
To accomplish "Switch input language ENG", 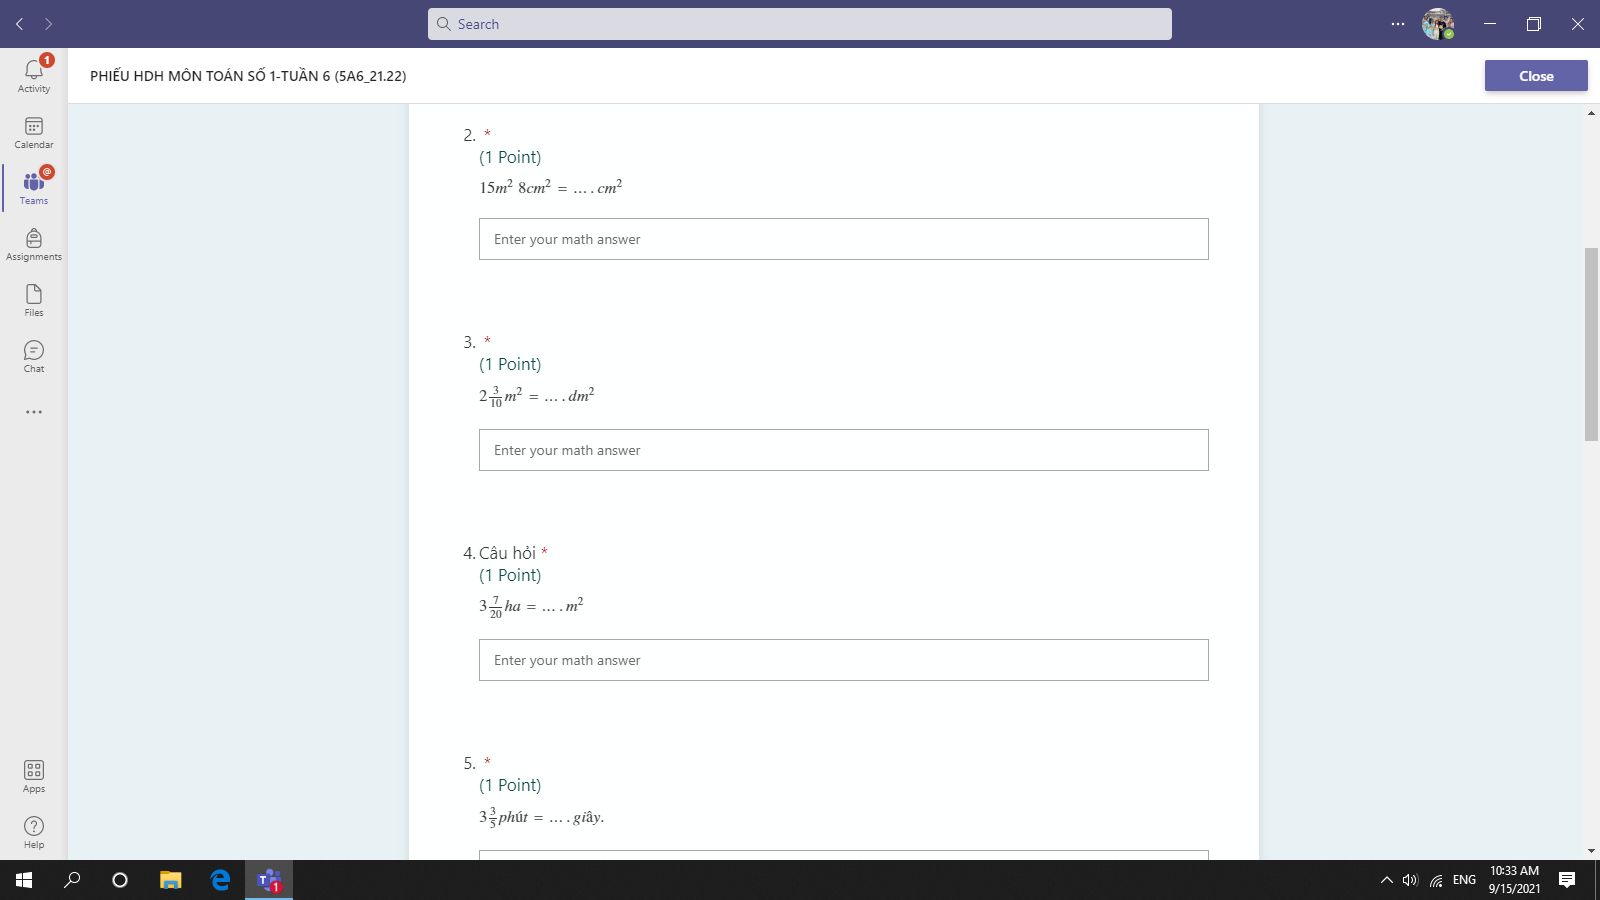I will click(1464, 880).
